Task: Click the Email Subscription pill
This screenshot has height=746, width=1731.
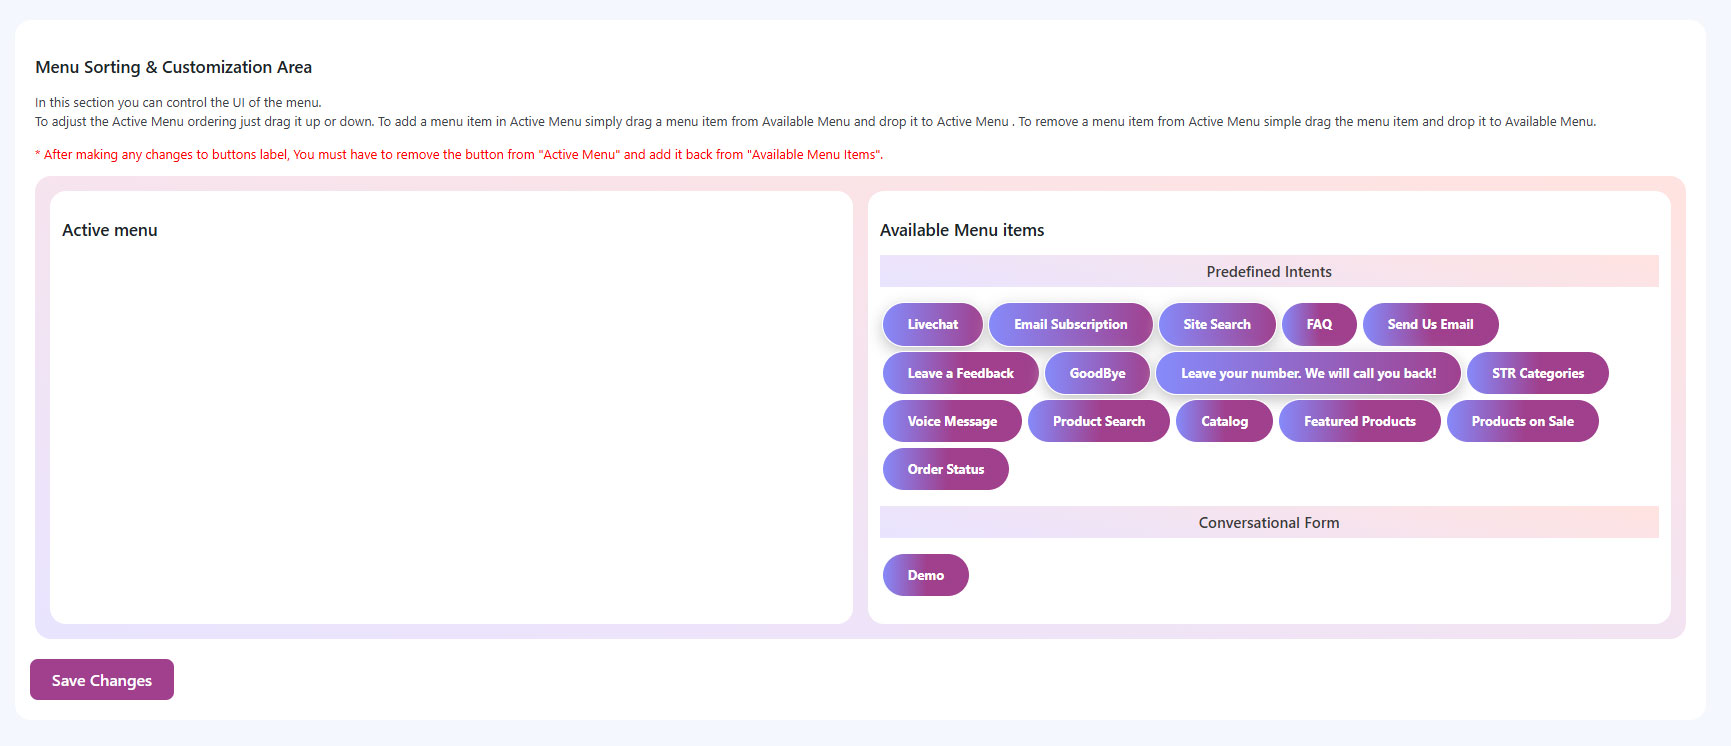Action: (1070, 325)
